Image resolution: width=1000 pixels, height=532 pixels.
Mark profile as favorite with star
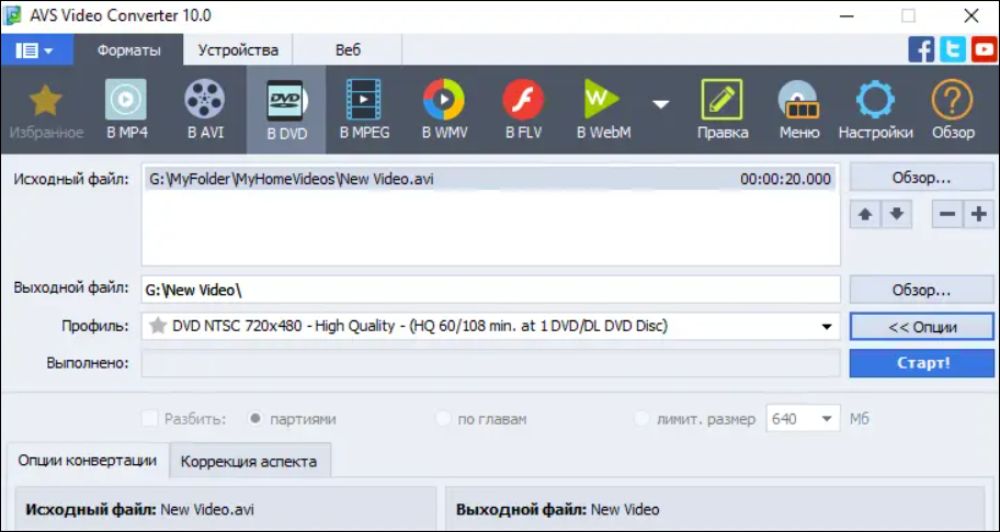click(x=157, y=327)
